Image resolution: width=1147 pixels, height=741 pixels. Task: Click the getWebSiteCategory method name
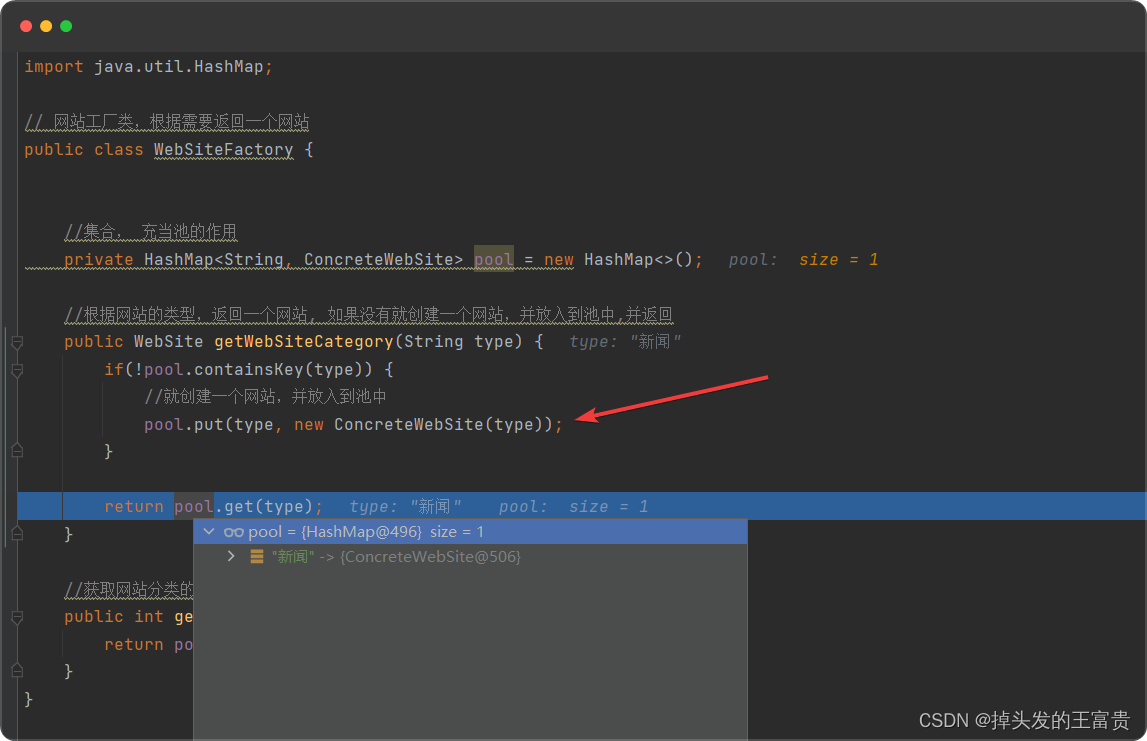pyautogui.click(x=304, y=342)
